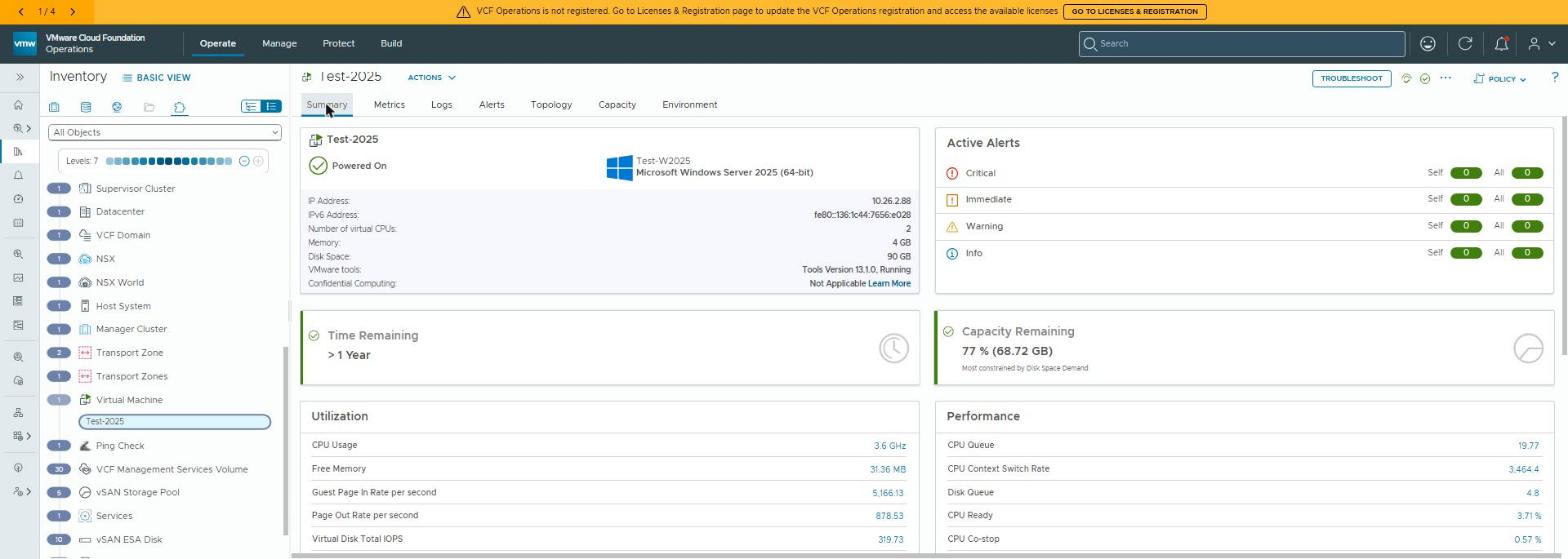Switch to tree hierarchy view toggle
1568x559 pixels.
[251, 106]
